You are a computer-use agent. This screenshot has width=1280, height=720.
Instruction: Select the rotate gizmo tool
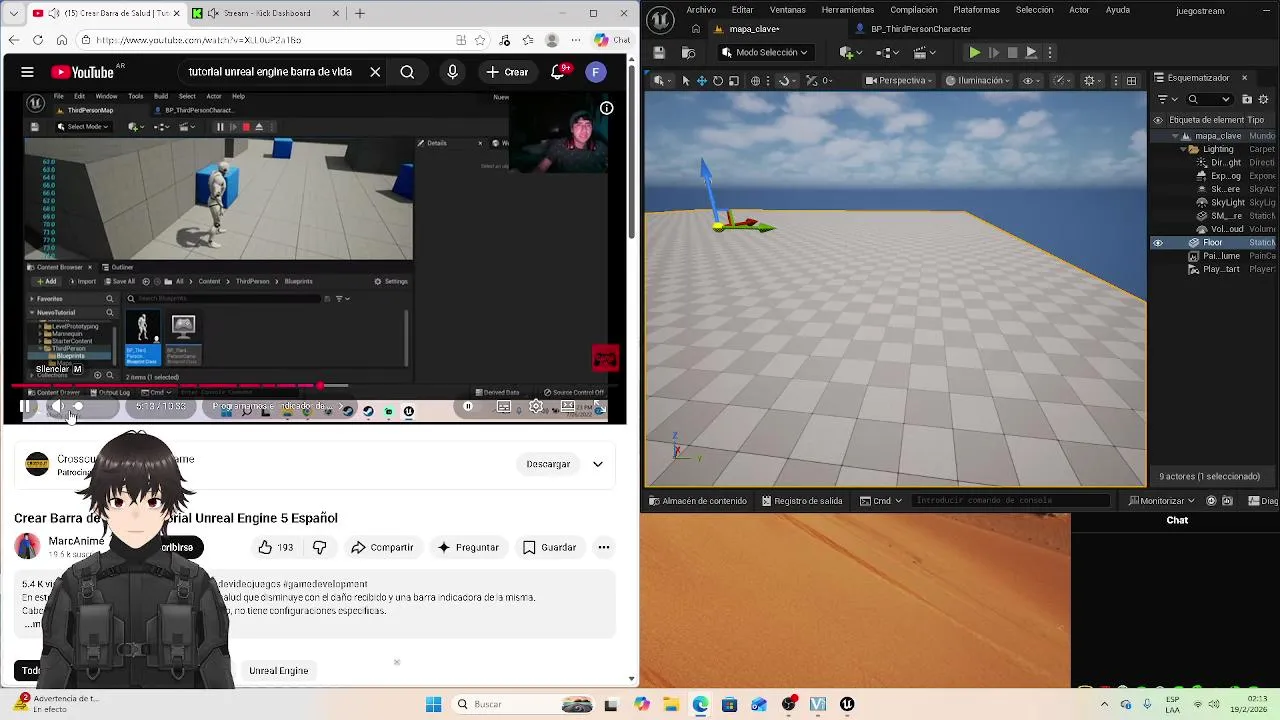click(718, 80)
